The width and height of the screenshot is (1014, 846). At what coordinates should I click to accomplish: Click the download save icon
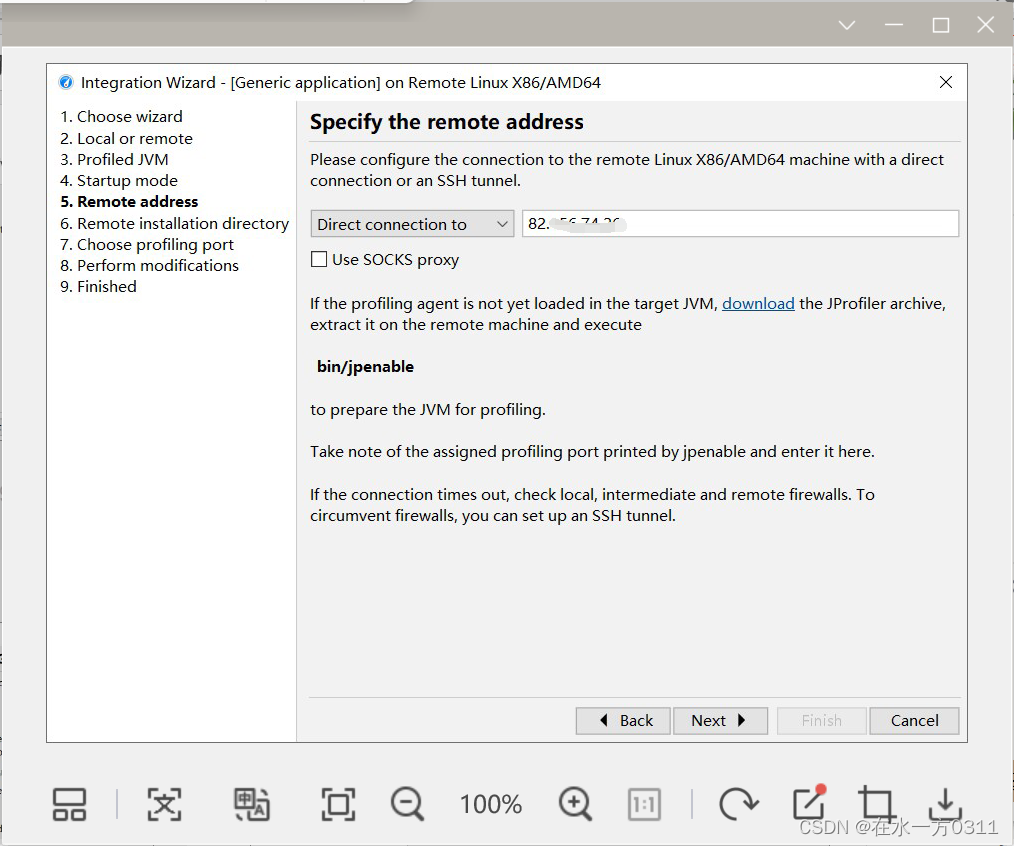click(945, 804)
